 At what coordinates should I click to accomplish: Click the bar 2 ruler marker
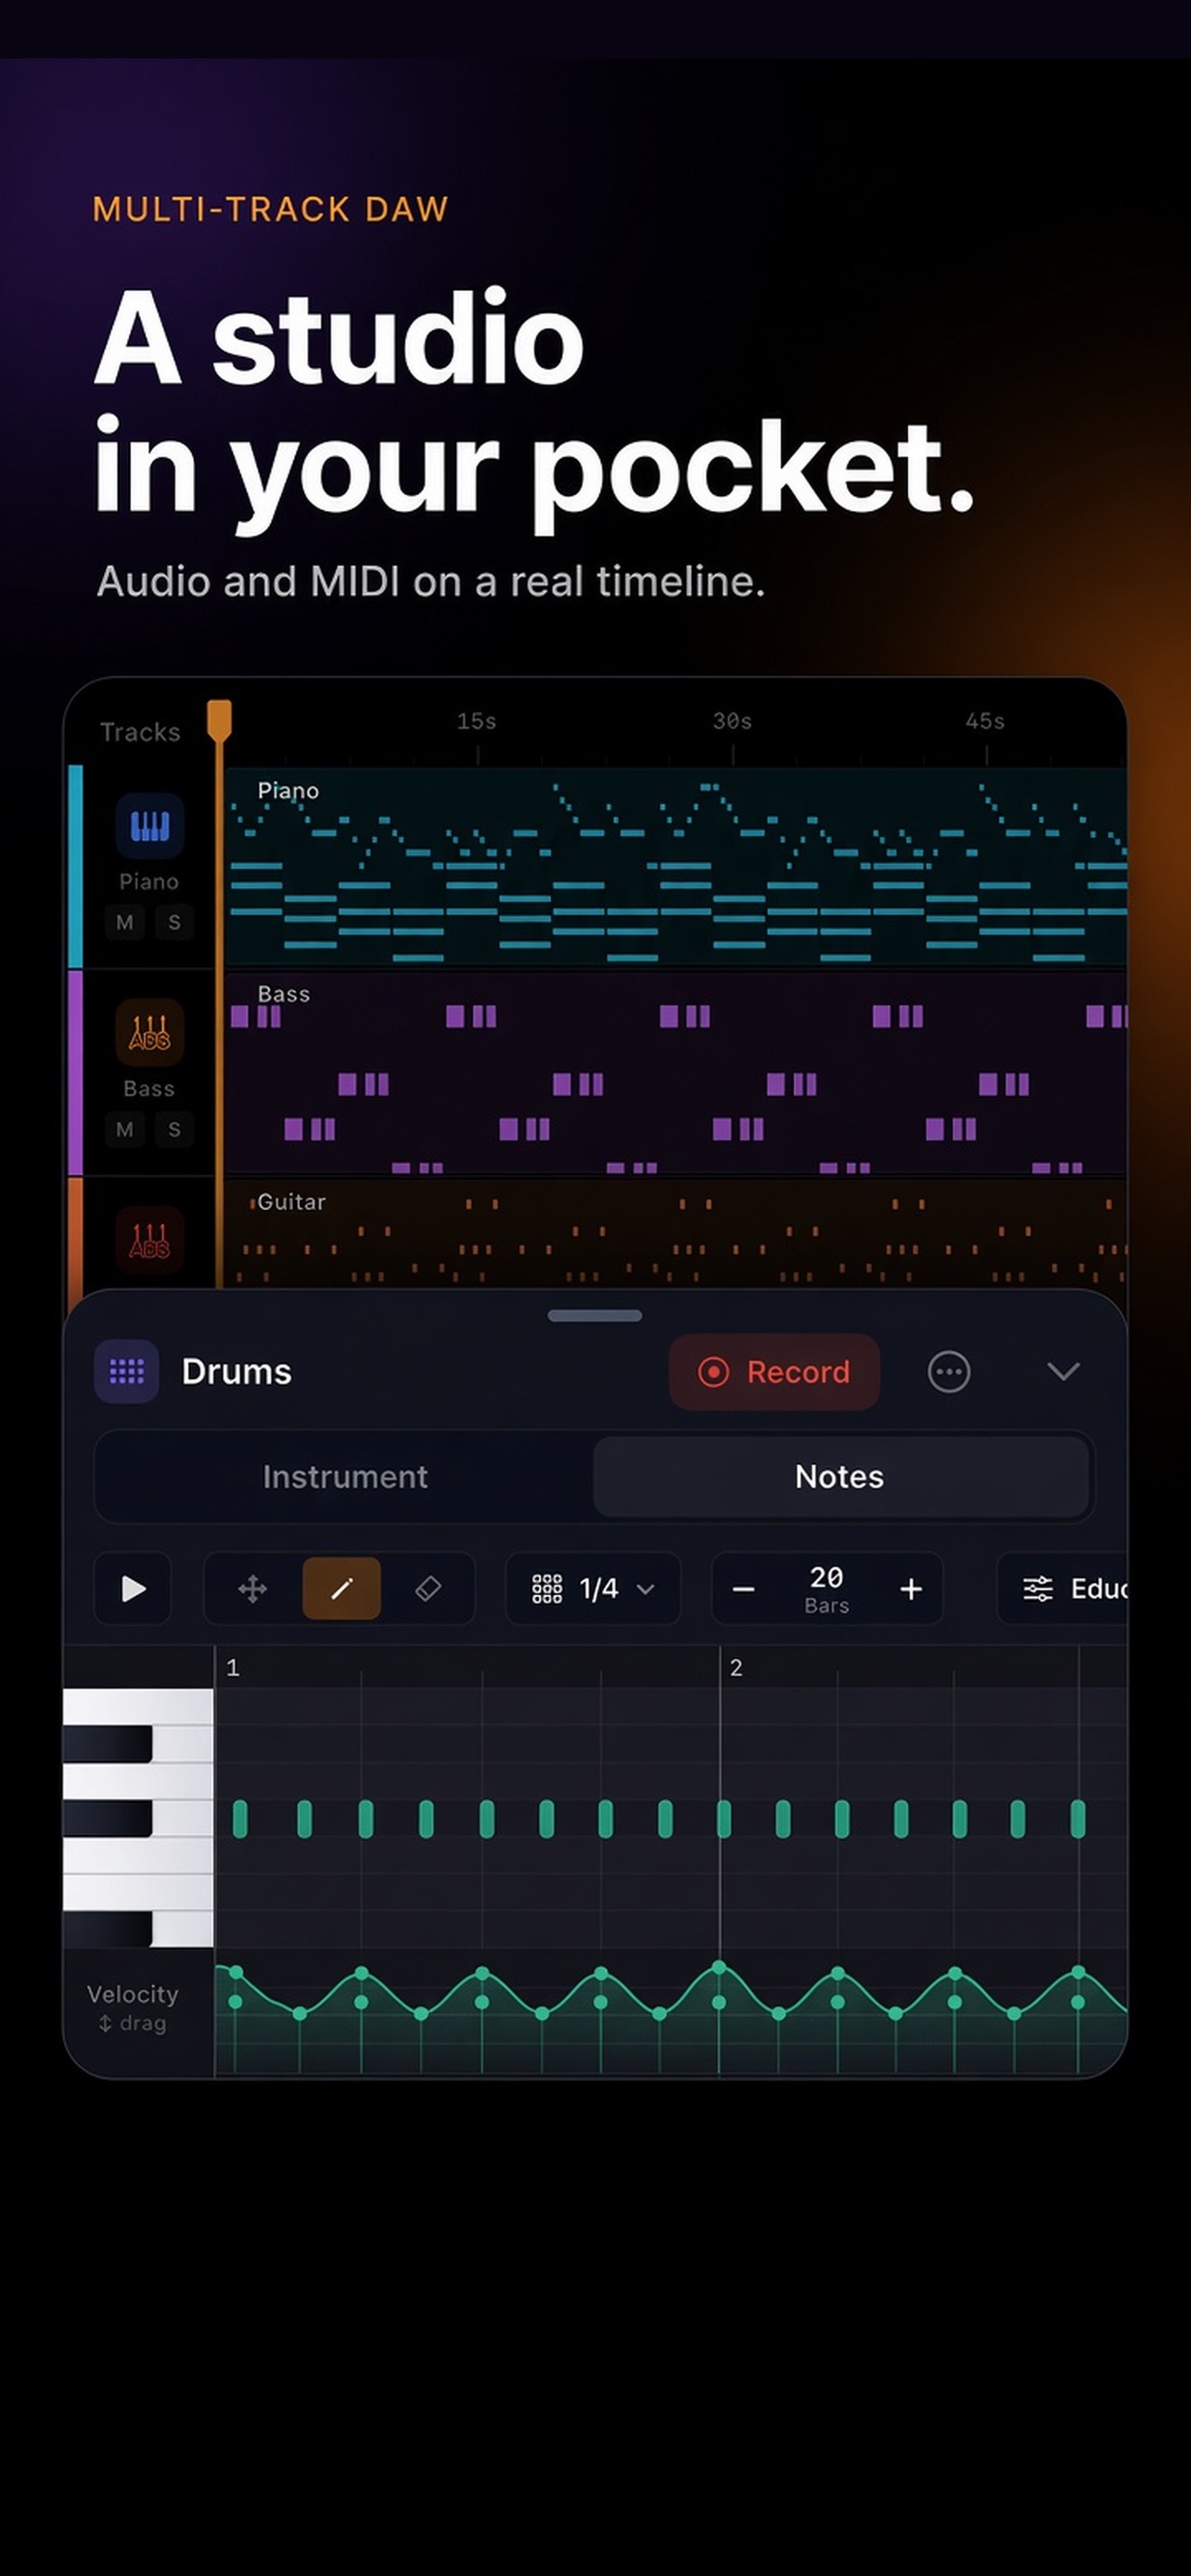736,1667
